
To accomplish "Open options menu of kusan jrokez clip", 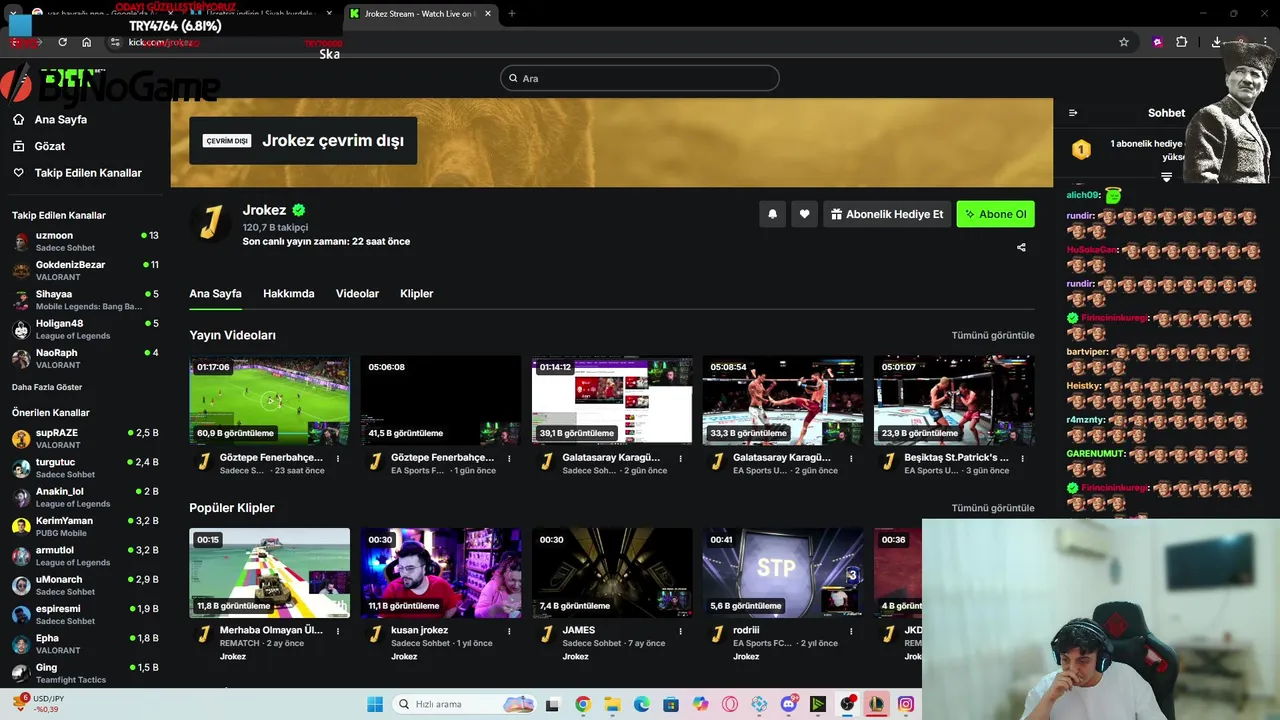I will click(509, 631).
